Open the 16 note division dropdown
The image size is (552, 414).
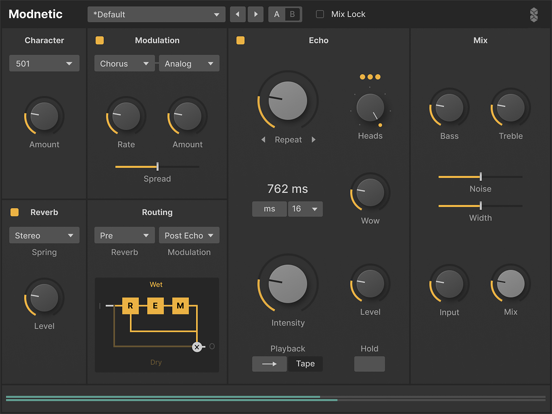(x=305, y=209)
